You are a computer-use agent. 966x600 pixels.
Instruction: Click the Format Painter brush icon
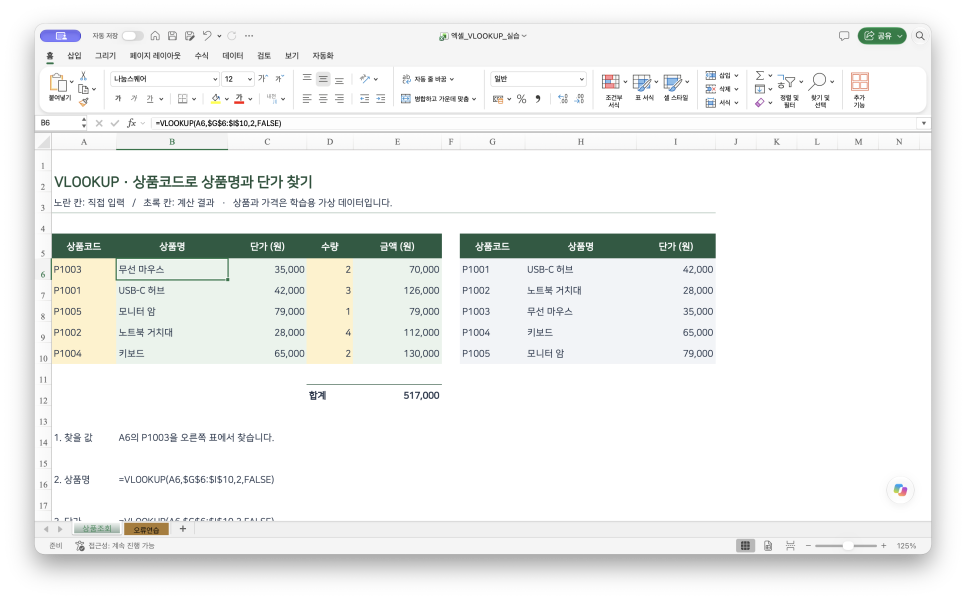tap(84, 102)
